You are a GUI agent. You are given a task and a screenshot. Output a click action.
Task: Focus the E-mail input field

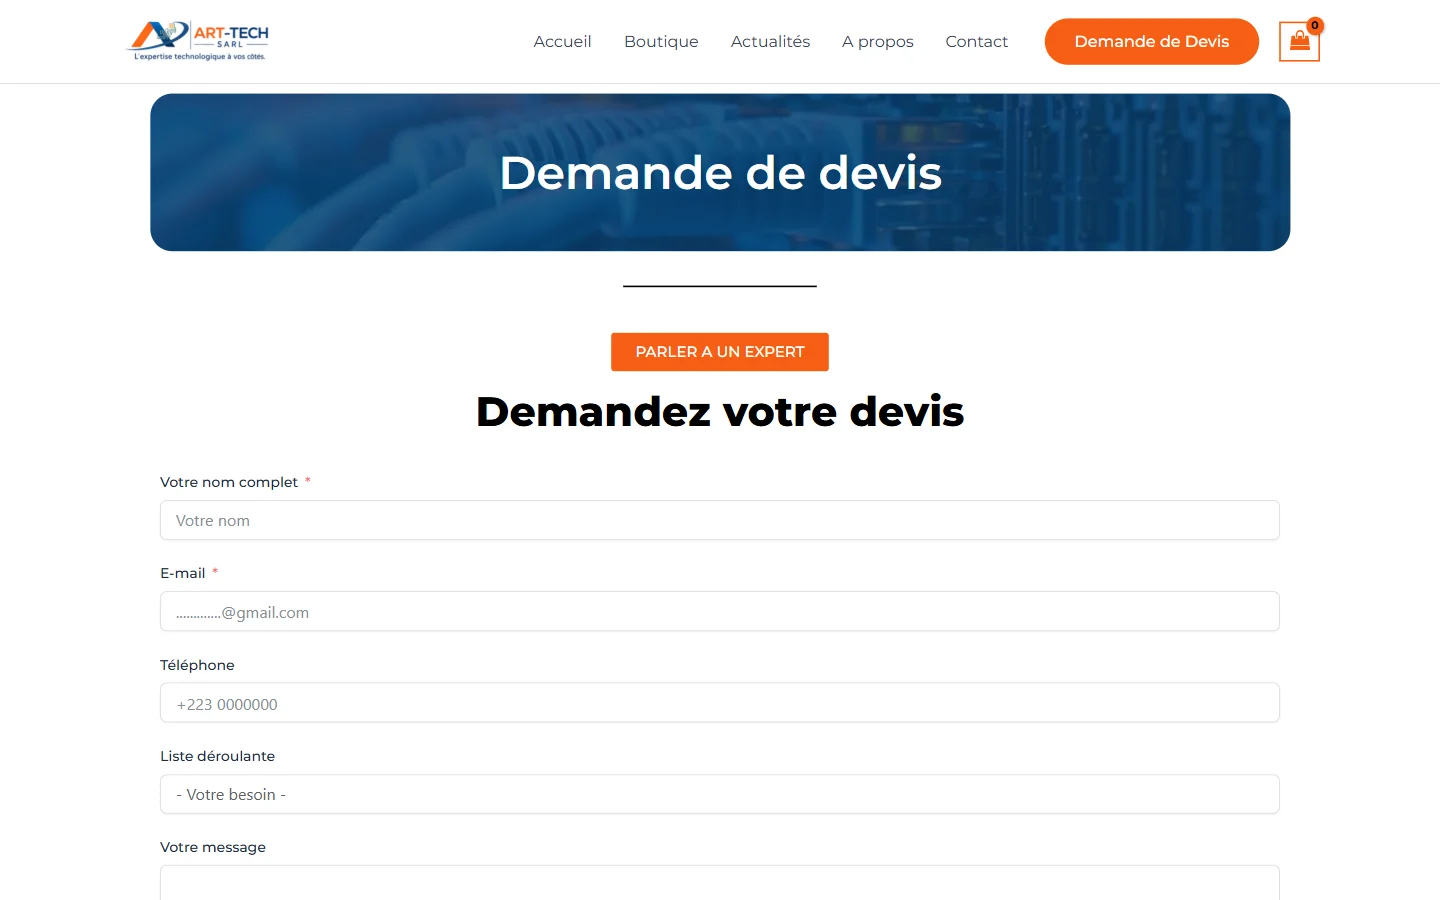coord(720,612)
